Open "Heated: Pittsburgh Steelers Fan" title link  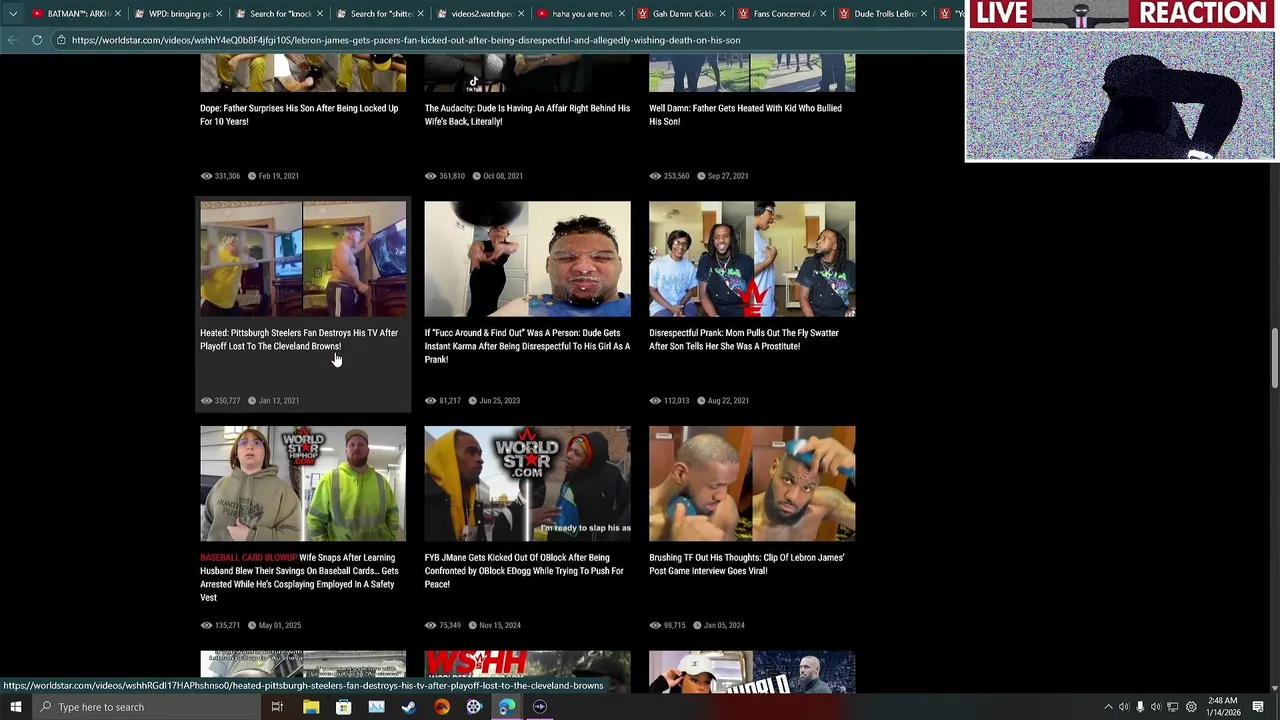point(299,340)
